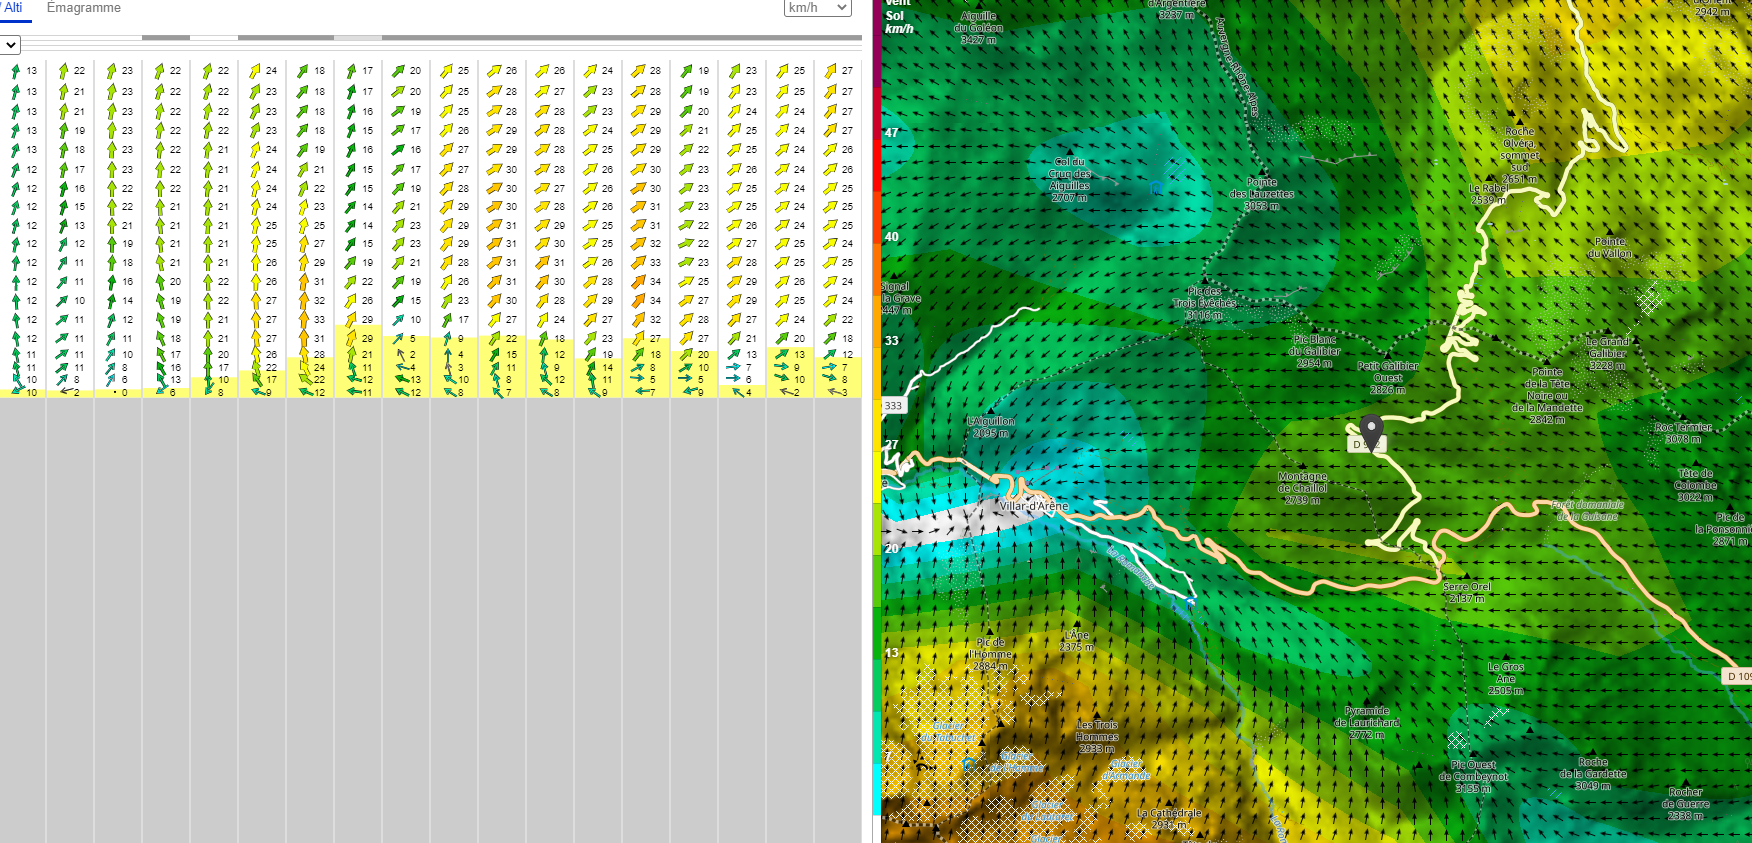Click the Montagne de Chaillol label
Screen dimensions: 1752x843
pyautogui.click(x=1303, y=488)
